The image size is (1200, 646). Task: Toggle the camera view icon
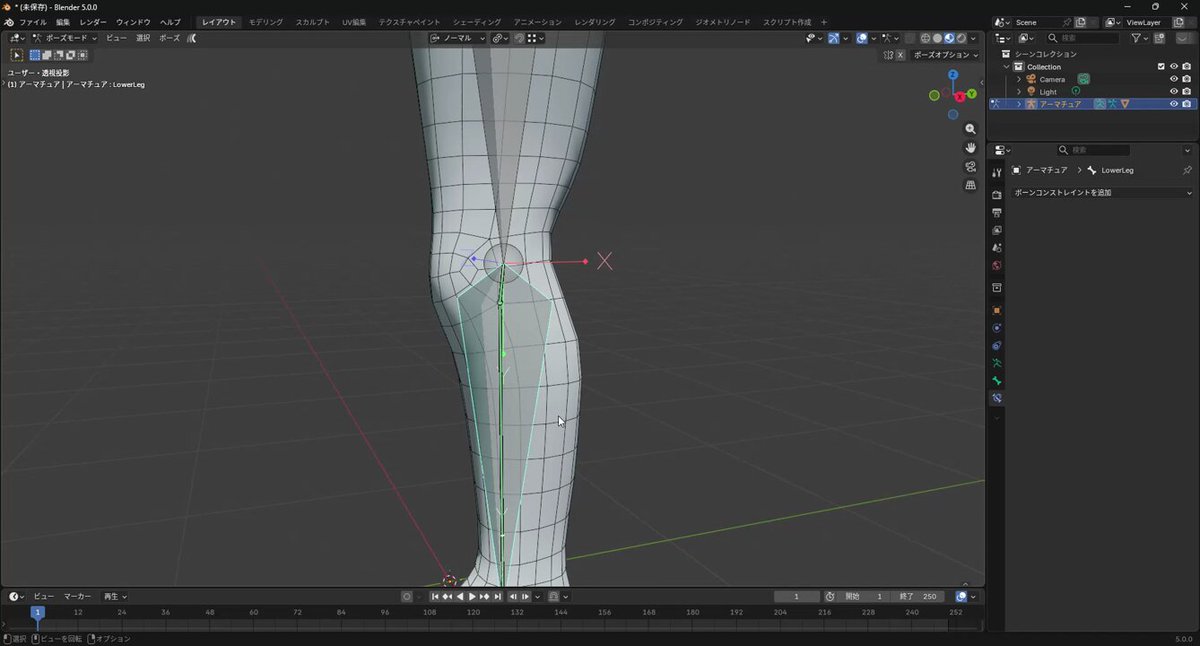click(970, 166)
